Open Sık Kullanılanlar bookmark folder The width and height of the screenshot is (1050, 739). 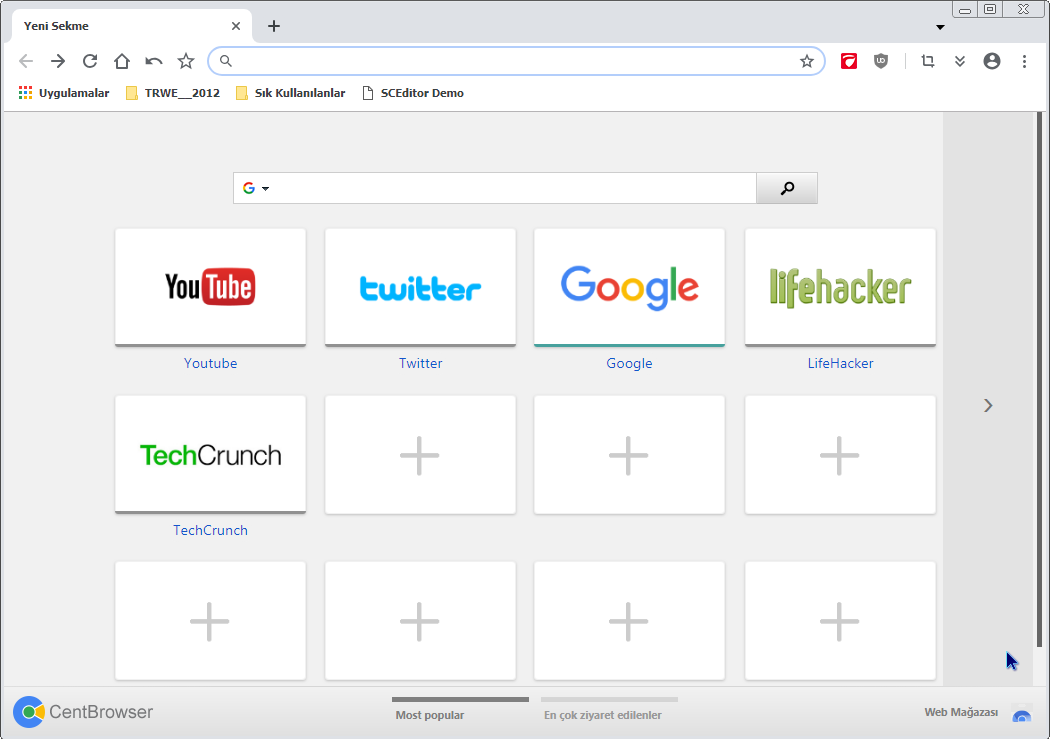click(291, 93)
